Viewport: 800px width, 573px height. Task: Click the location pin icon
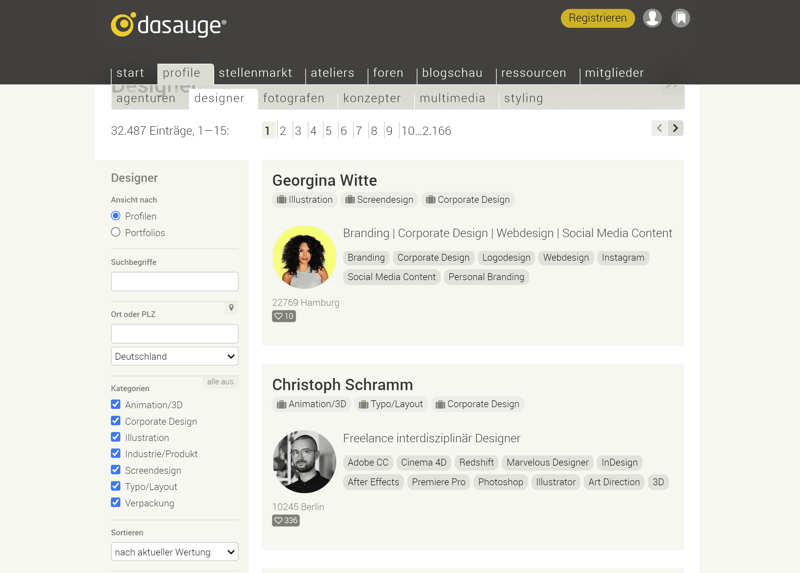[x=231, y=308]
